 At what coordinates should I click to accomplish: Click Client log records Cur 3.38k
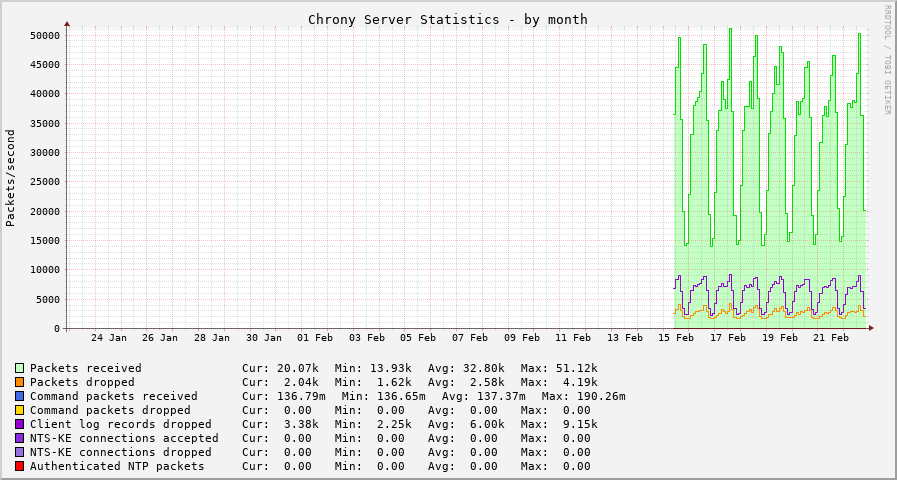click(301, 424)
